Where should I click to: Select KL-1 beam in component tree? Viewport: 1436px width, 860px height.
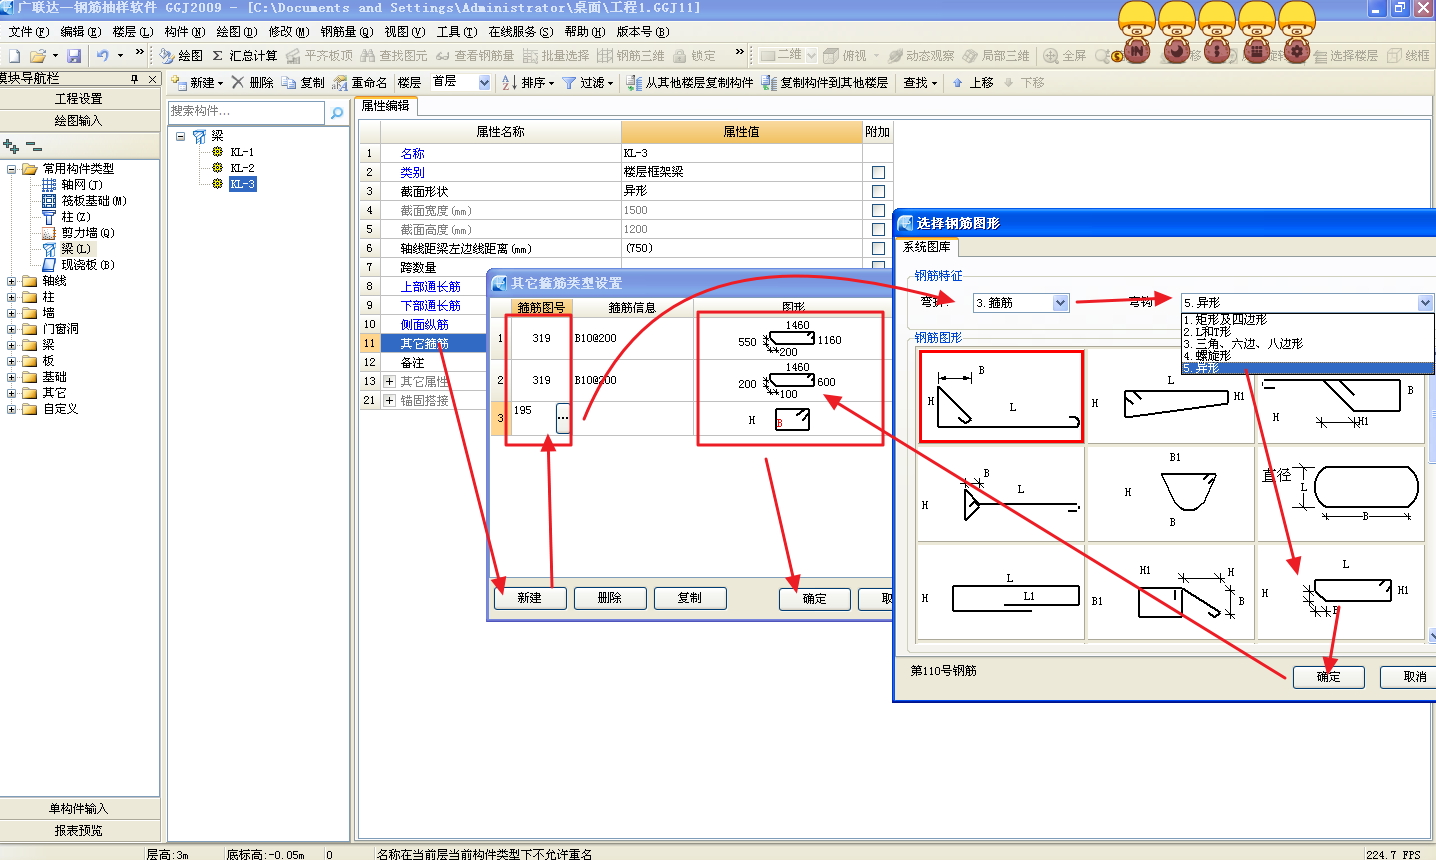click(242, 152)
